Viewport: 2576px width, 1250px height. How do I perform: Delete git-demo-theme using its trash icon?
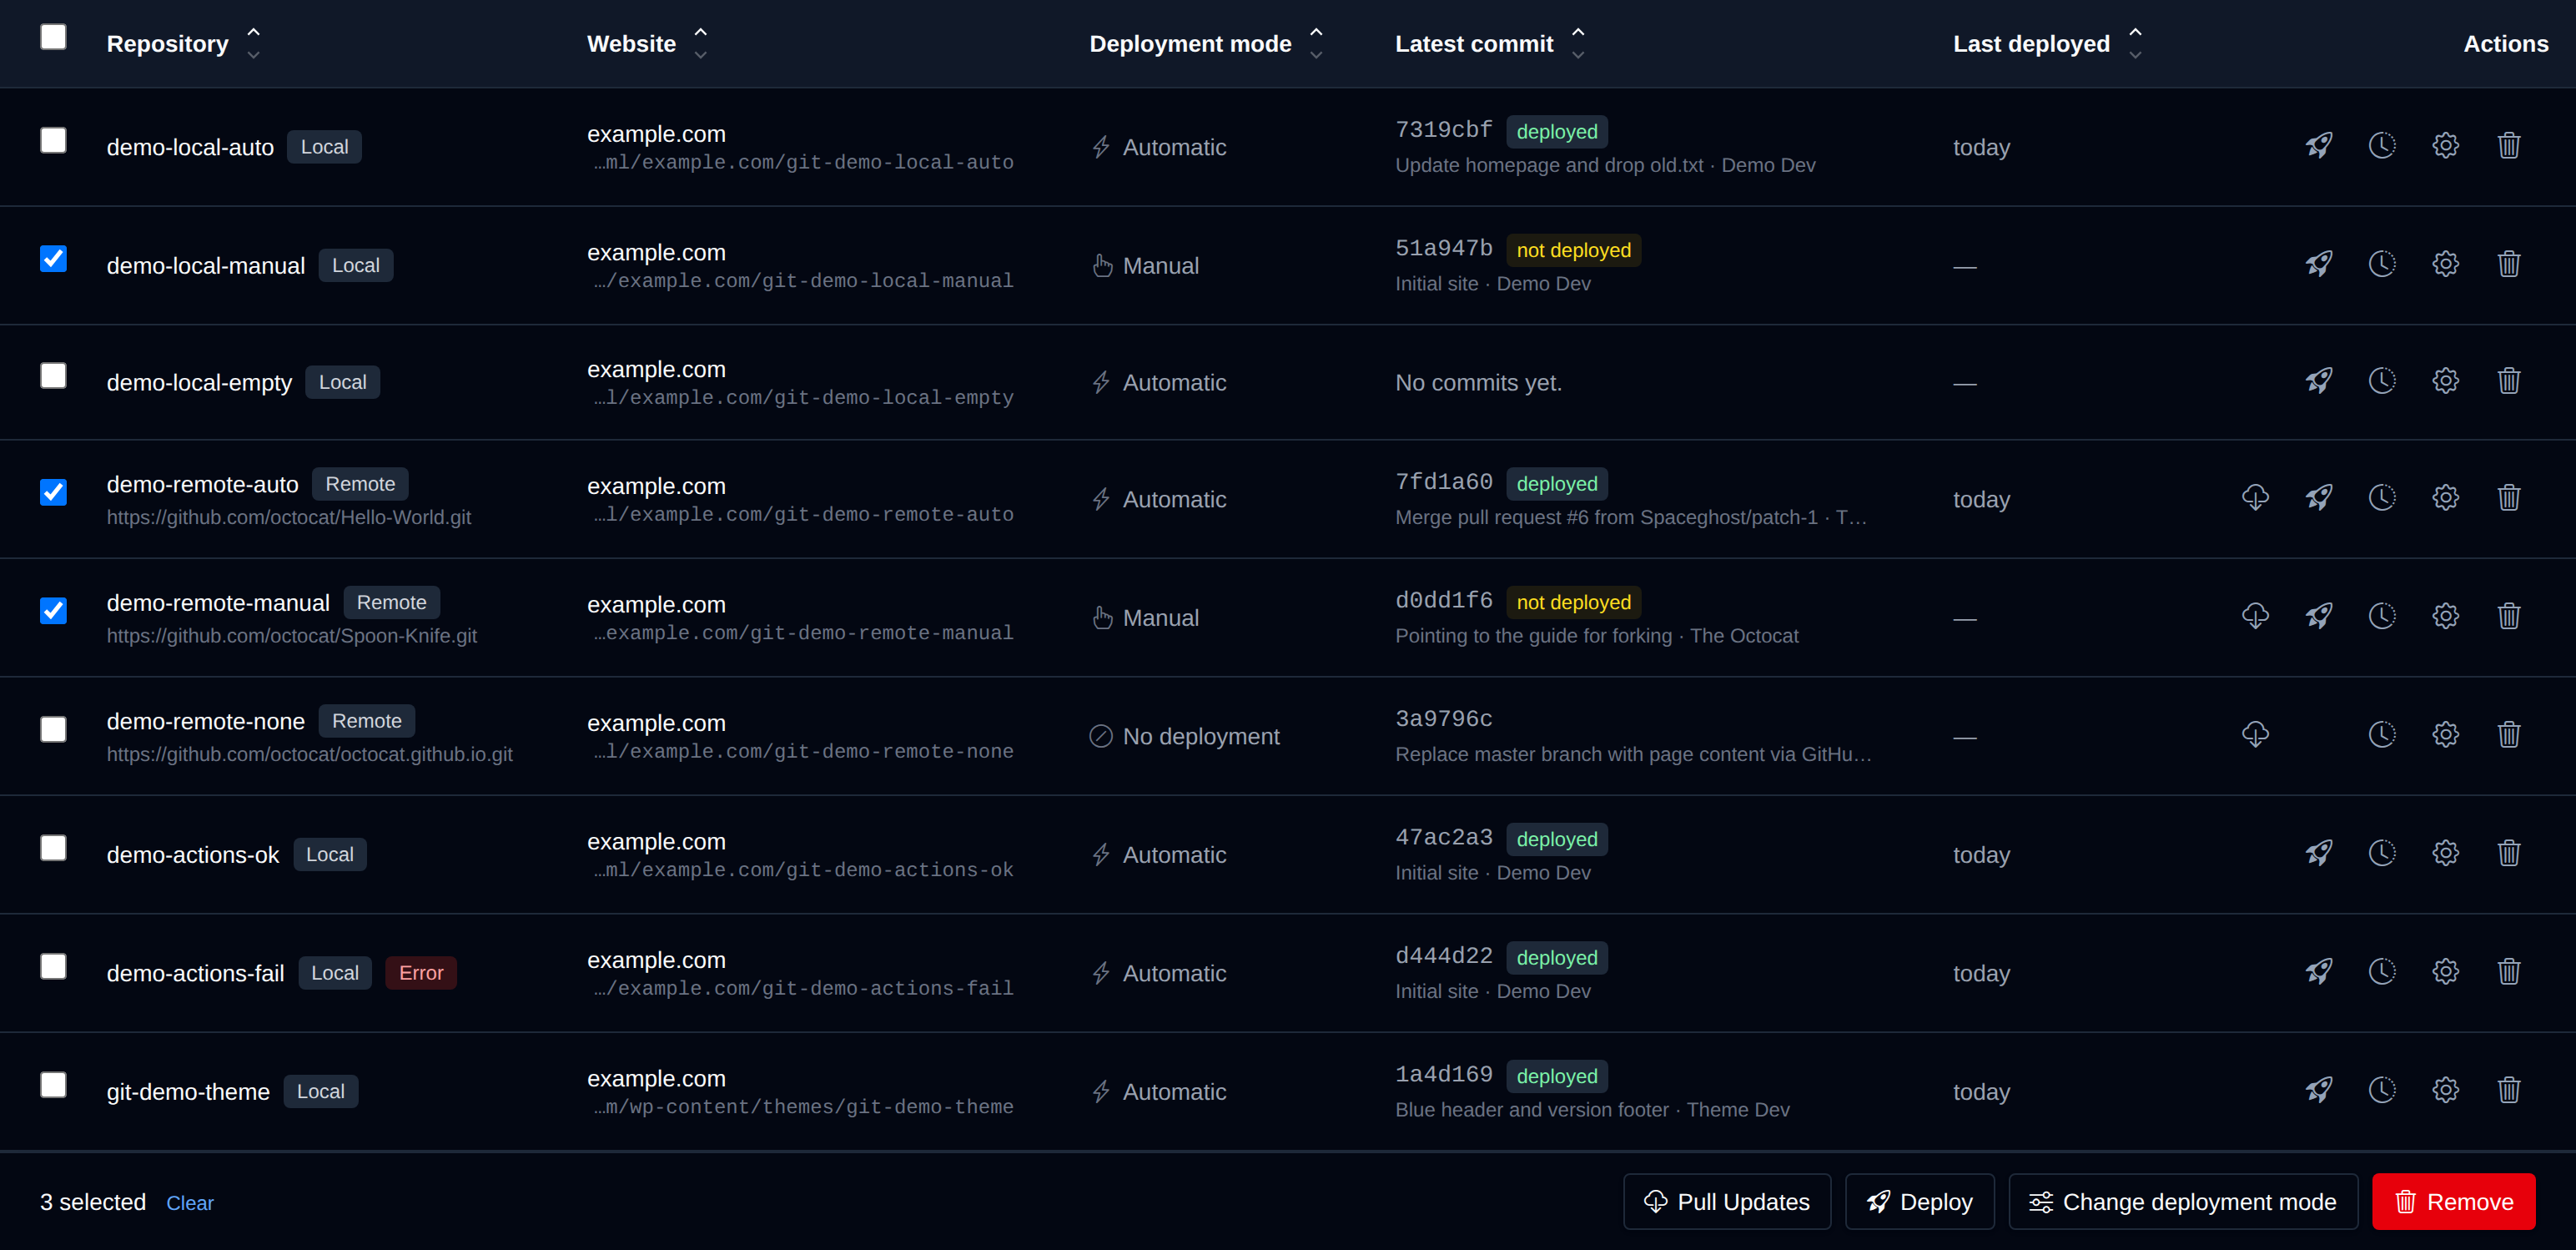tap(2508, 1090)
